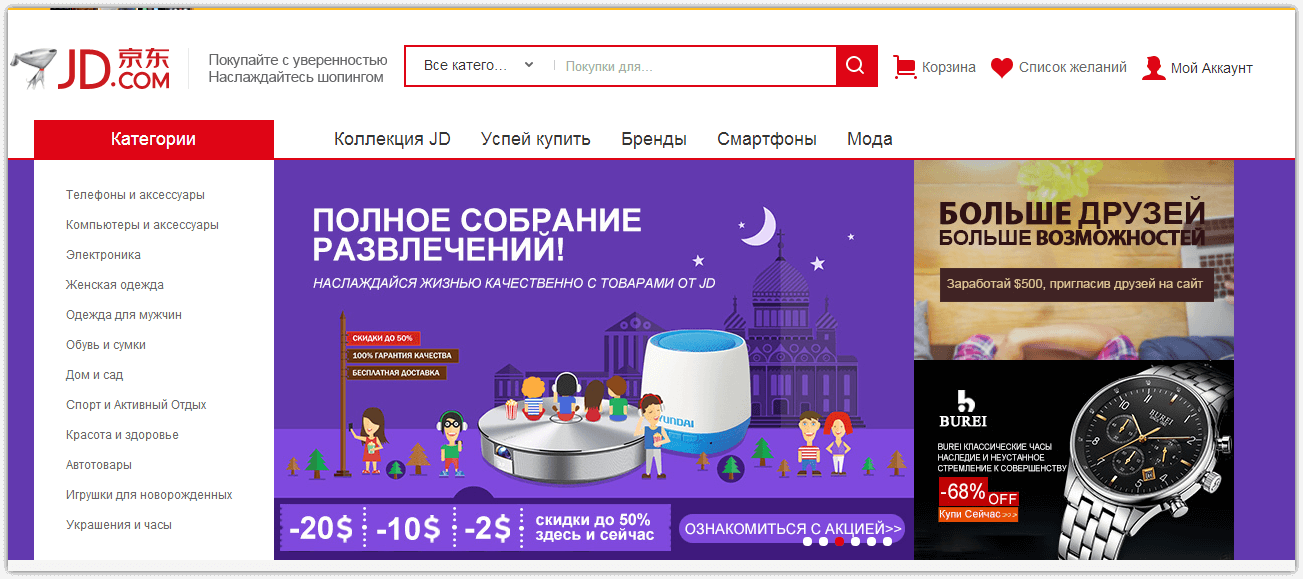This screenshot has width=1303, height=579.
Task: Click the Мой Аккаунт user icon
Action: pyautogui.click(x=1153, y=68)
